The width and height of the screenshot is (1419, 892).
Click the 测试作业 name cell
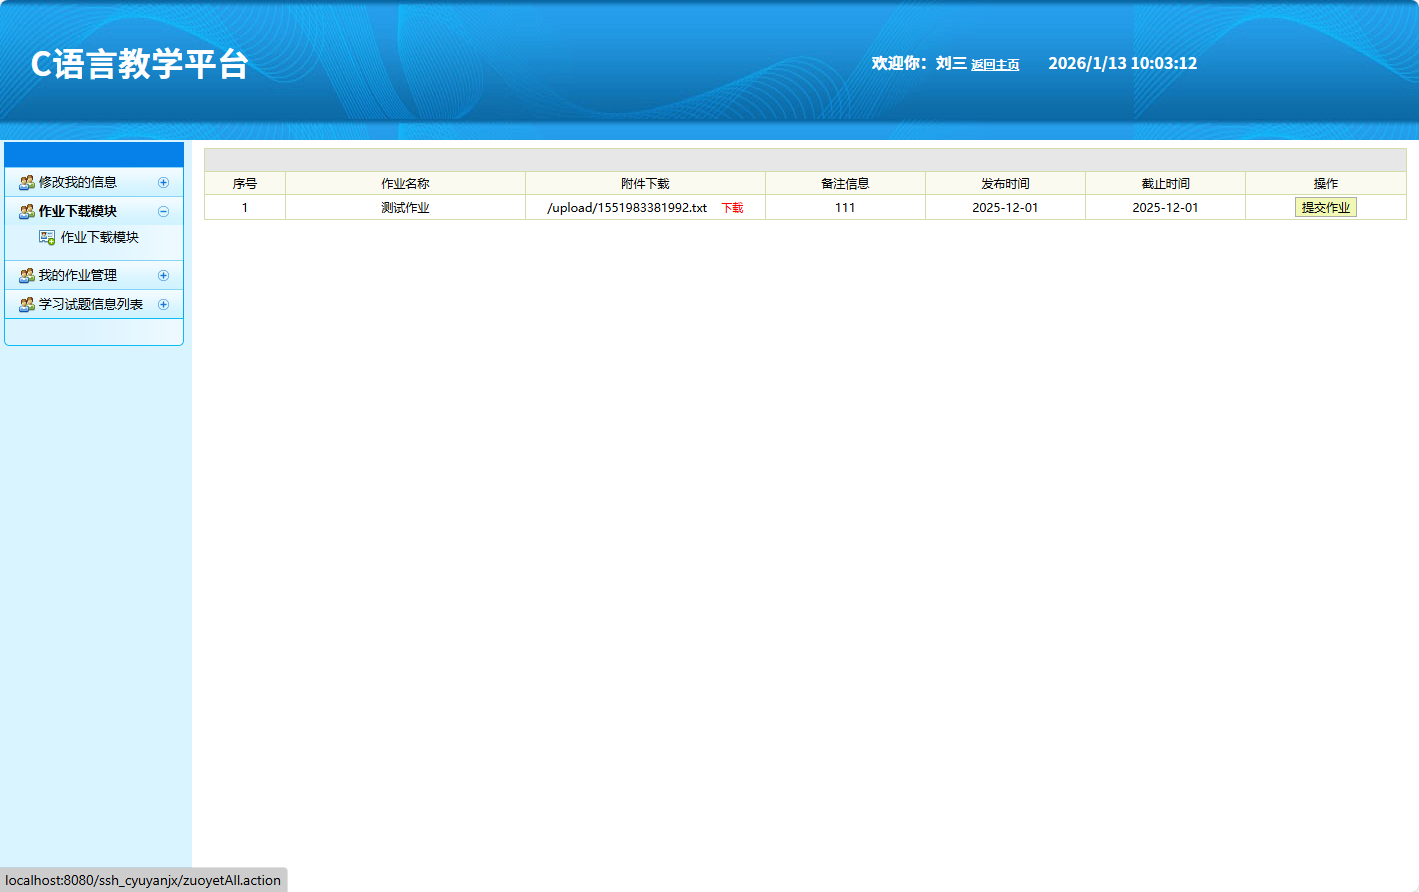405,207
